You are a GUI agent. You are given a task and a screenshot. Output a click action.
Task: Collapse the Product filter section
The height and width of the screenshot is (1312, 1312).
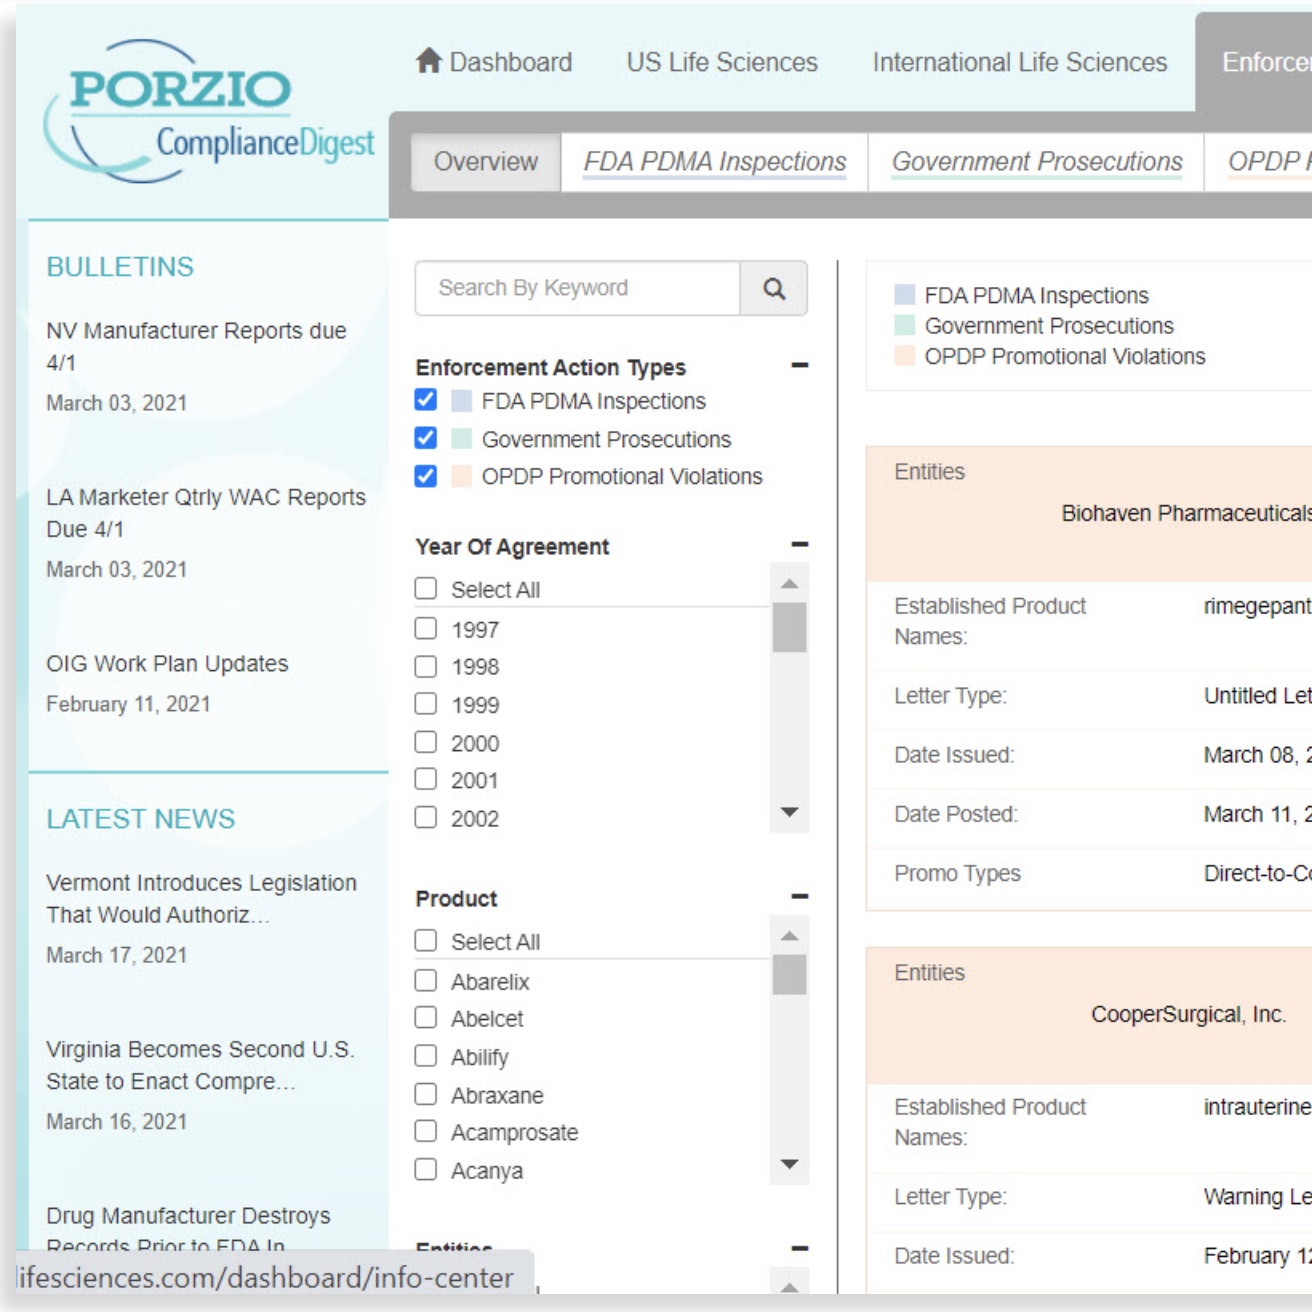799,897
